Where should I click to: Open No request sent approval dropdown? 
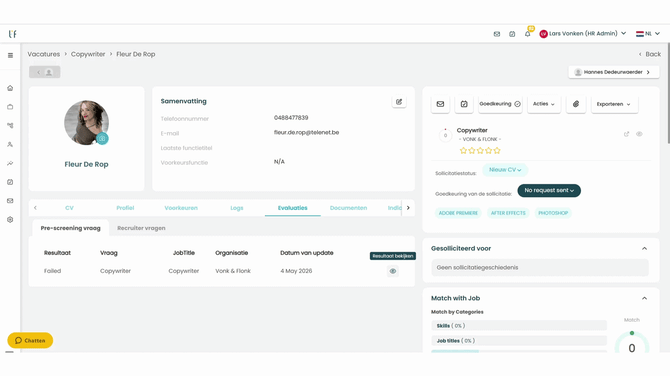pos(549,191)
